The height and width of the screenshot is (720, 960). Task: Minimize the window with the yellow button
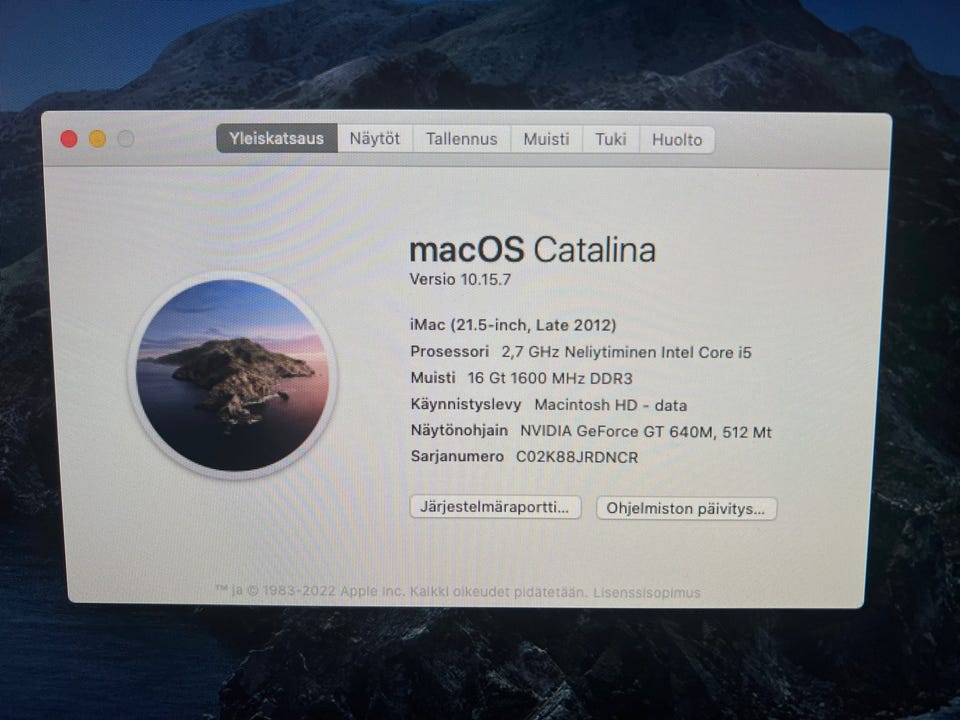97,139
